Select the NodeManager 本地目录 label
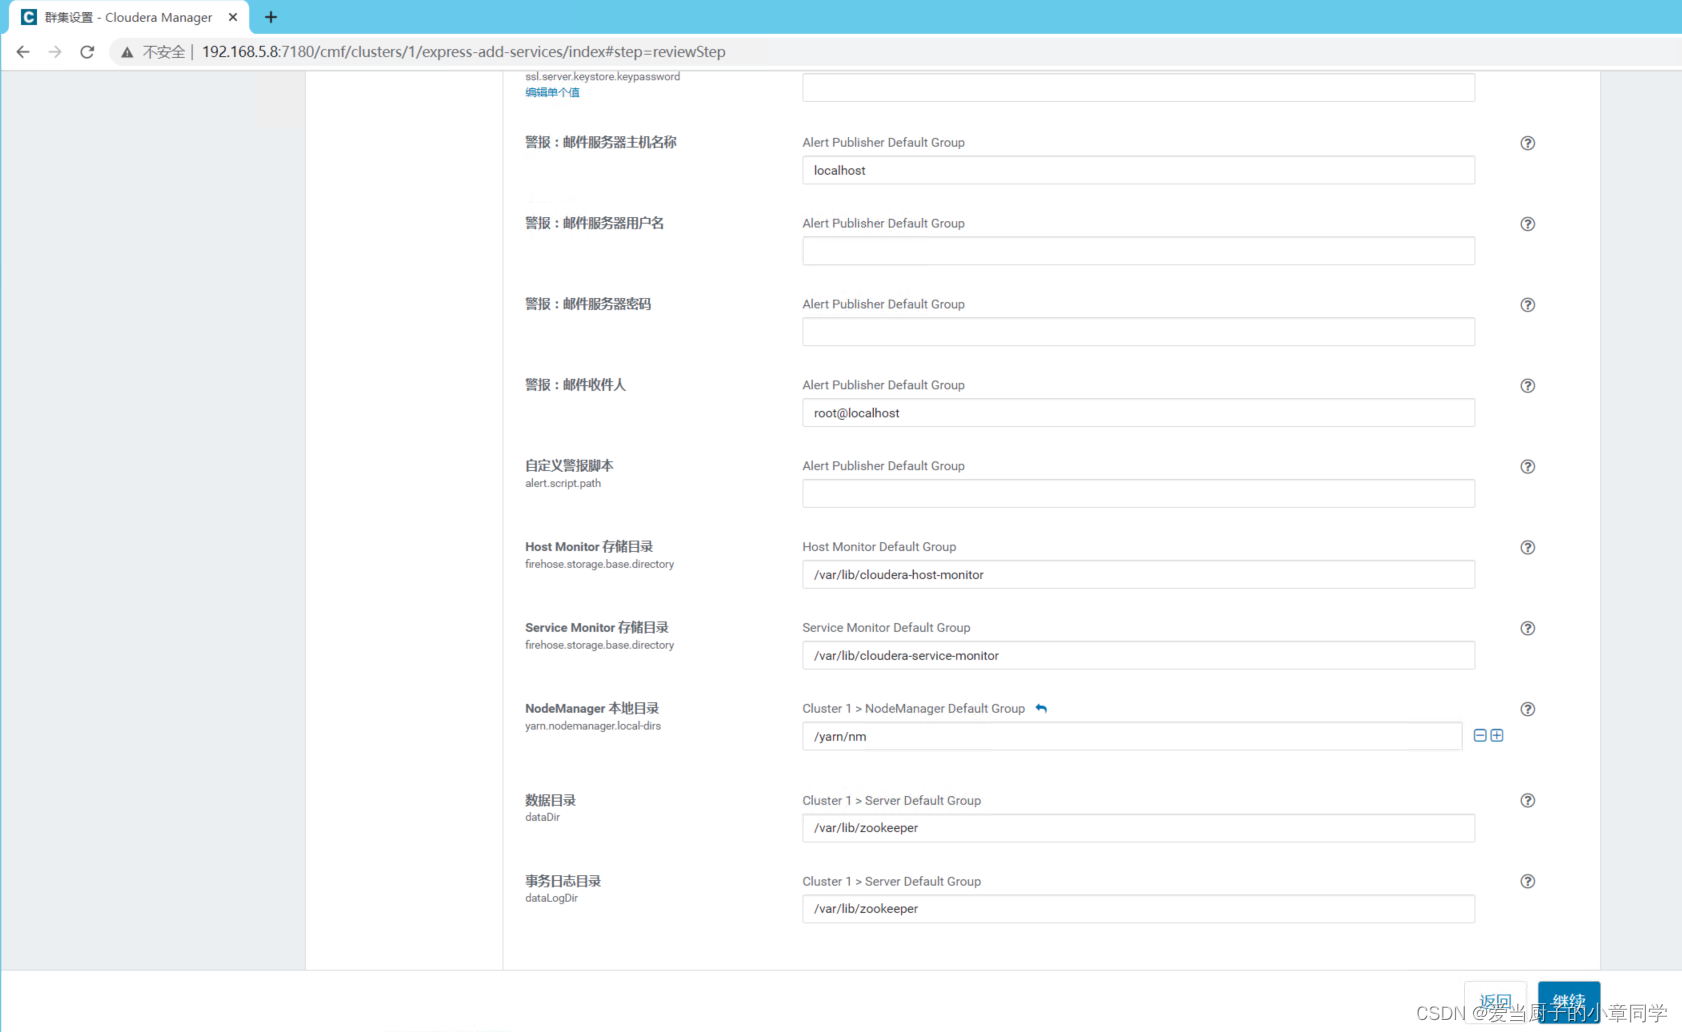This screenshot has height=1032, width=1682. tap(592, 708)
